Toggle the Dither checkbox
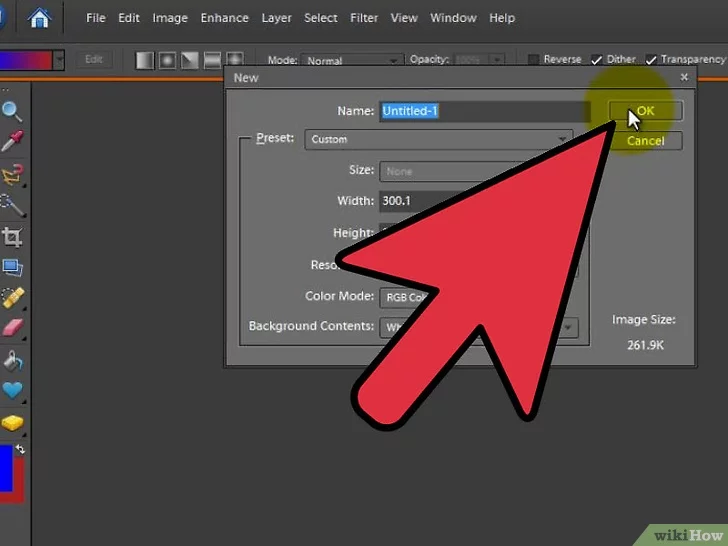 pyautogui.click(x=596, y=59)
